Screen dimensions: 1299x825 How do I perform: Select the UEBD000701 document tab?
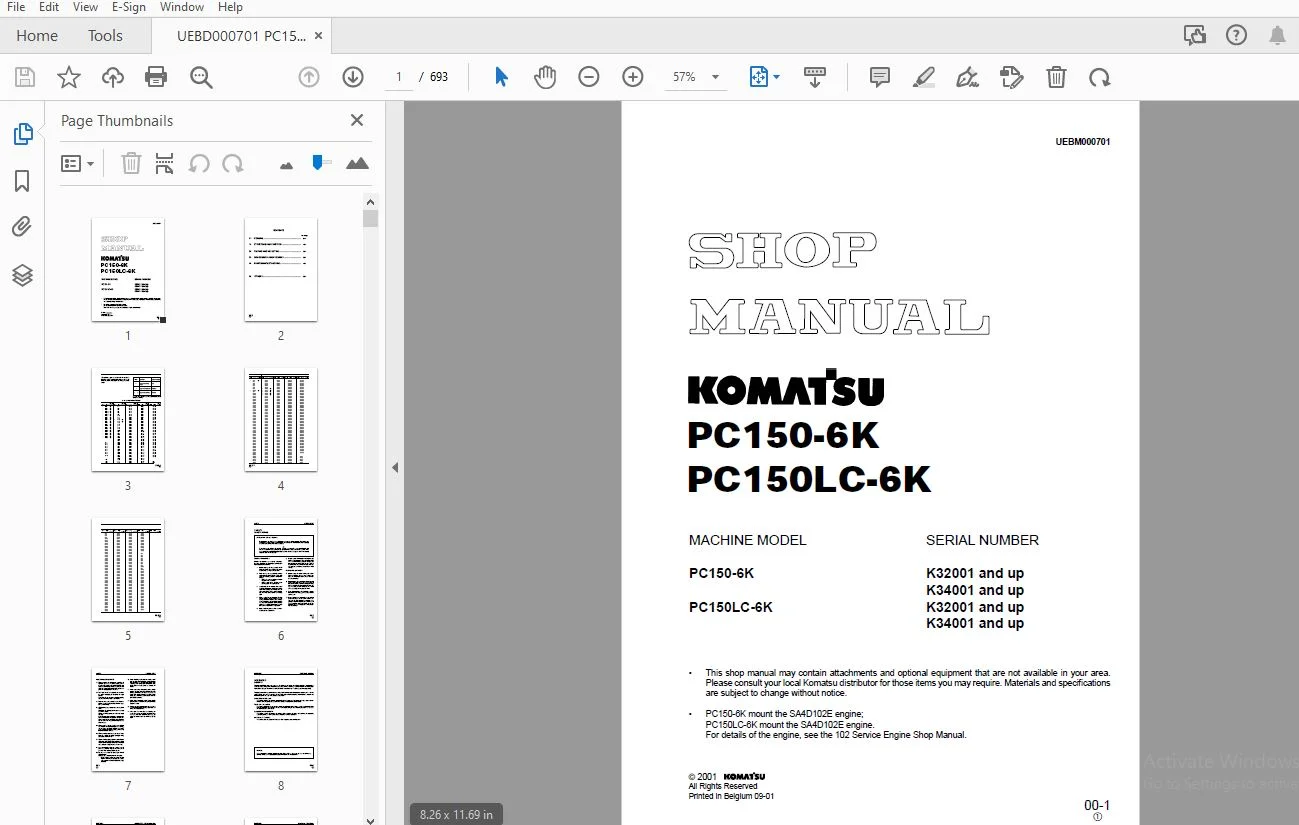(241, 35)
